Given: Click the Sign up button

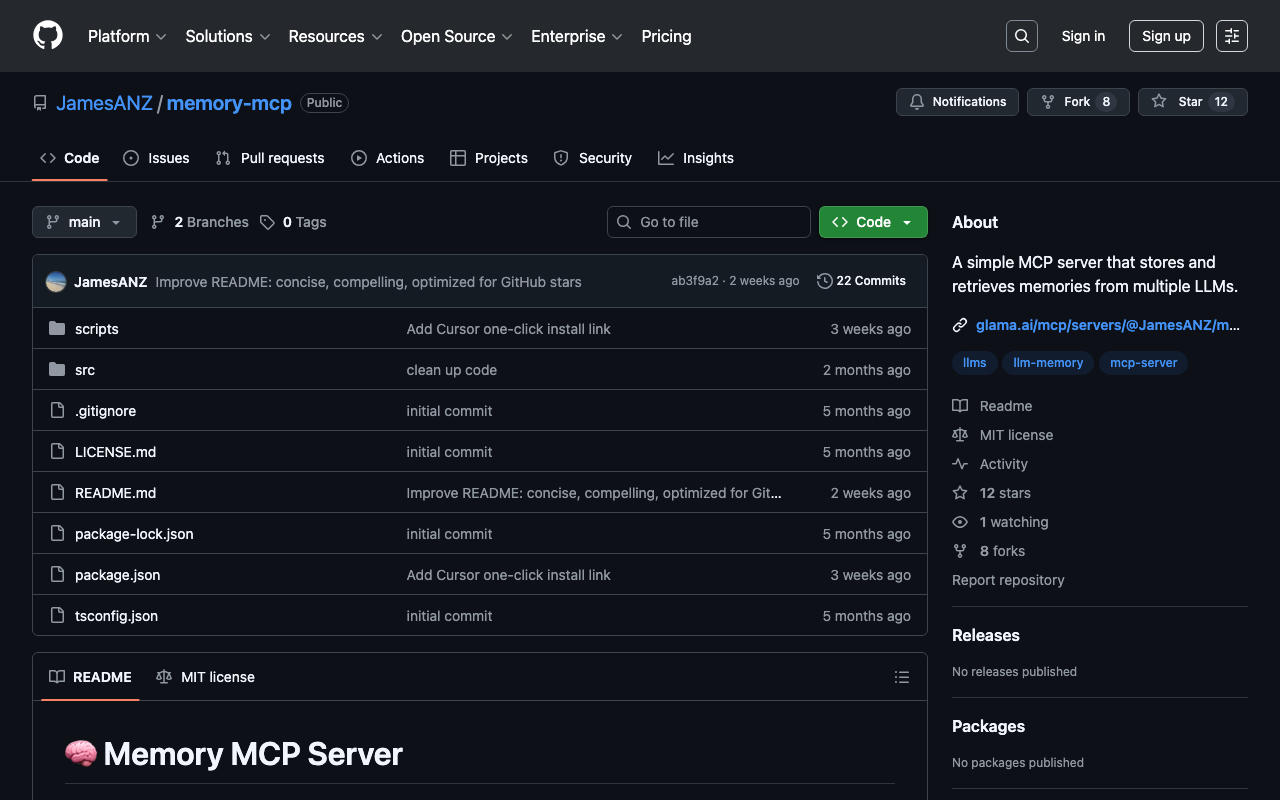Looking at the screenshot, I should (x=1165, y=36).
